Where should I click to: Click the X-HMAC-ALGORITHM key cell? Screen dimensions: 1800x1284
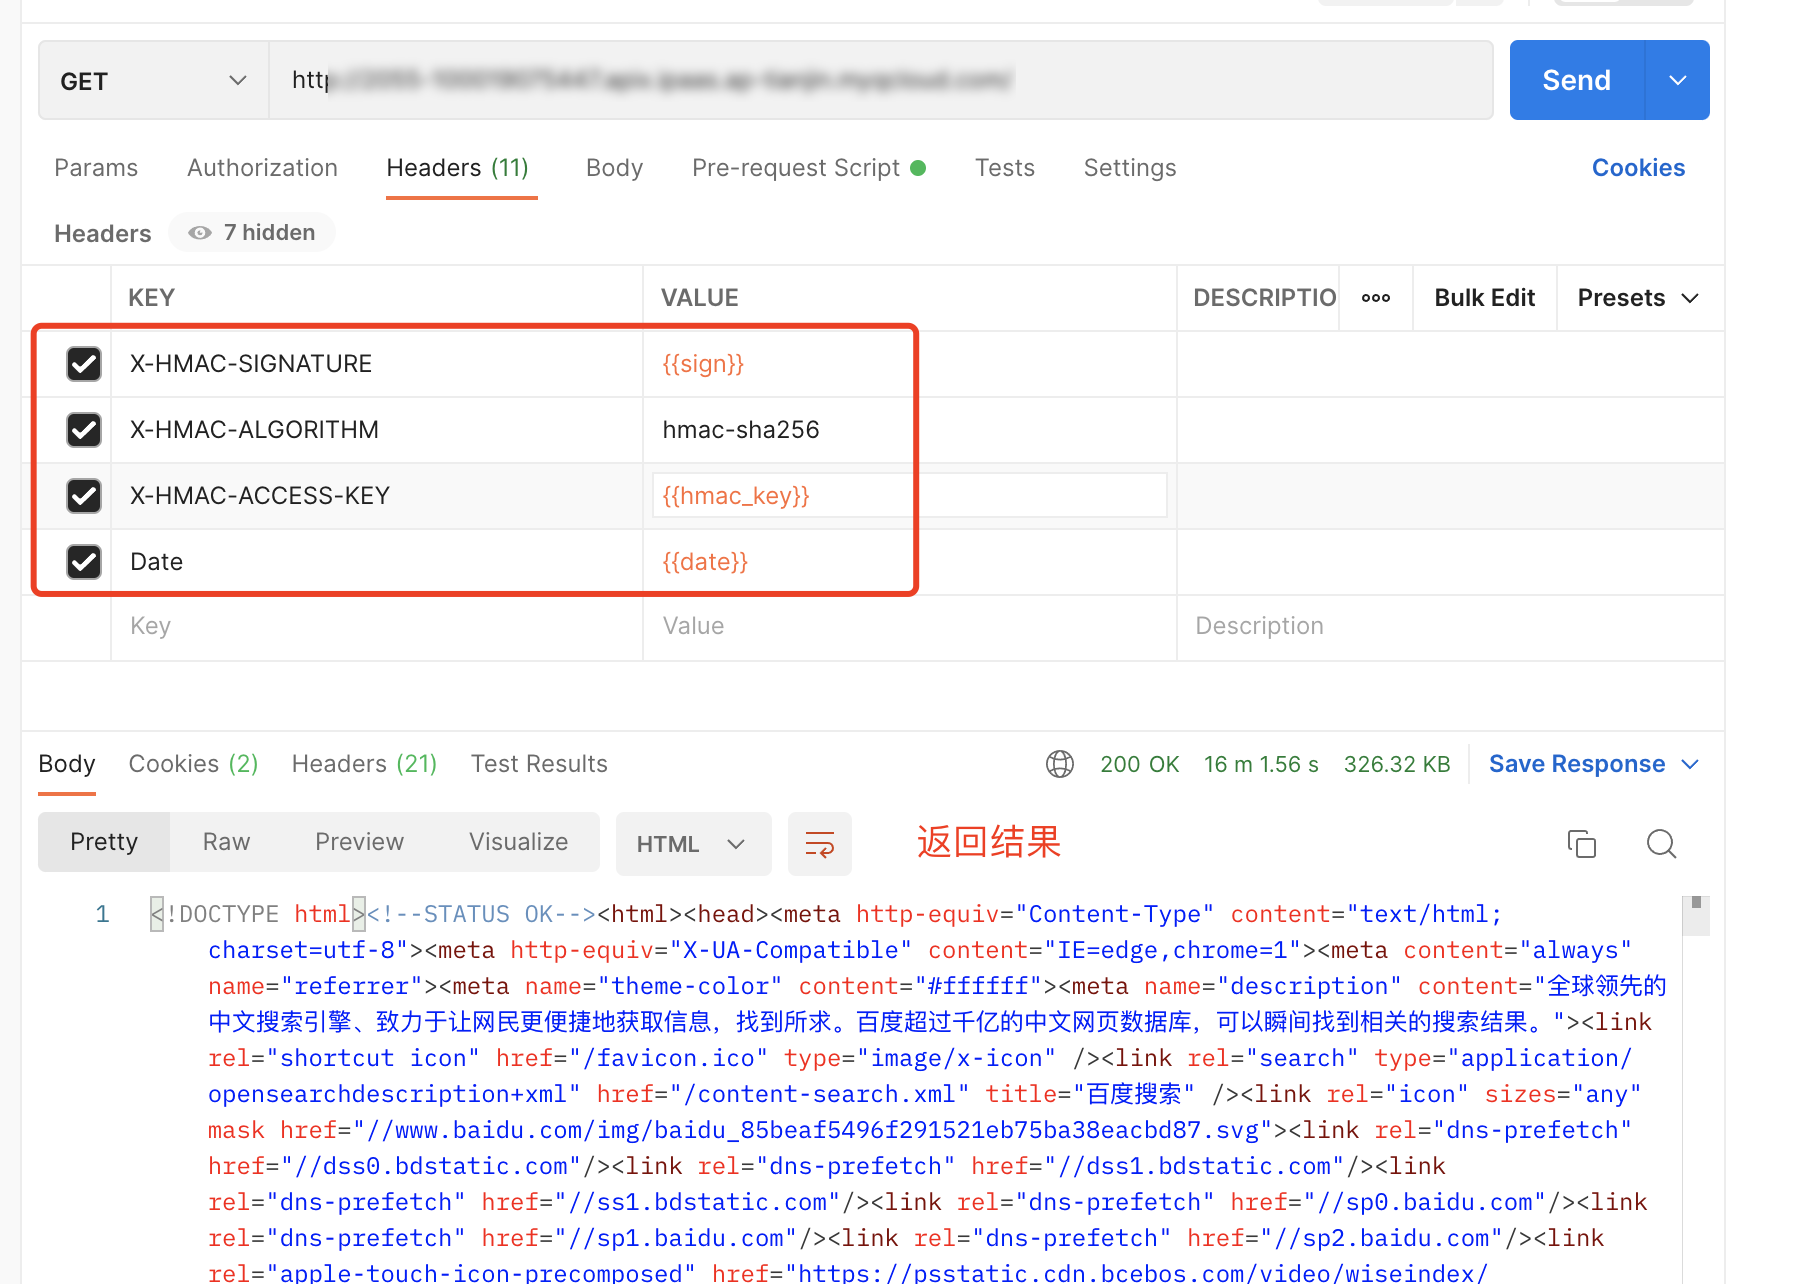(376, 430)
